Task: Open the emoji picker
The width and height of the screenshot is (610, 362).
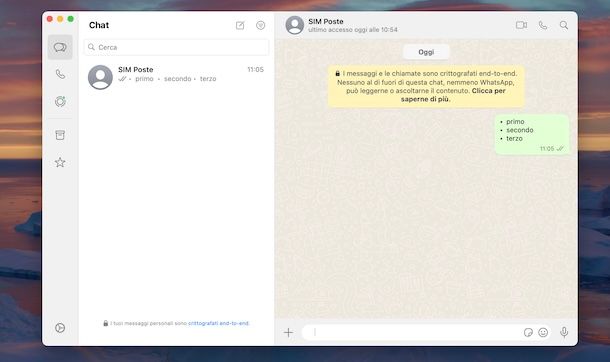Action: [x=543, y=332]
